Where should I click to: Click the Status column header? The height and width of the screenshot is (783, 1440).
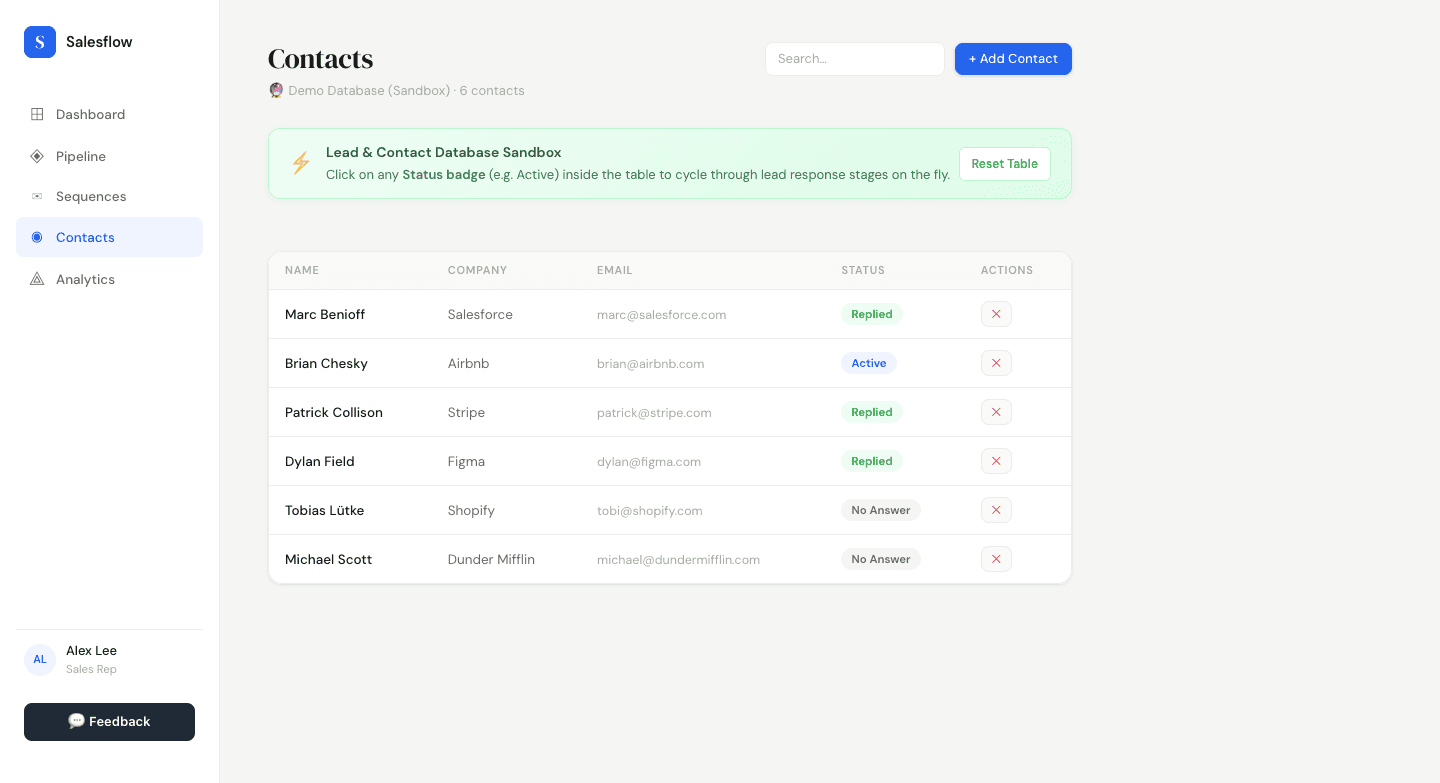coord(863,270)
